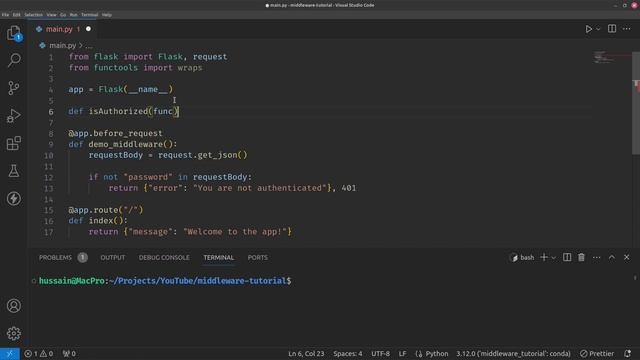Image resolution: width=640 pixels, height=360 pixels.
Task: Click the "Welcome to the app!" string
Action: (x=235, y=231)
